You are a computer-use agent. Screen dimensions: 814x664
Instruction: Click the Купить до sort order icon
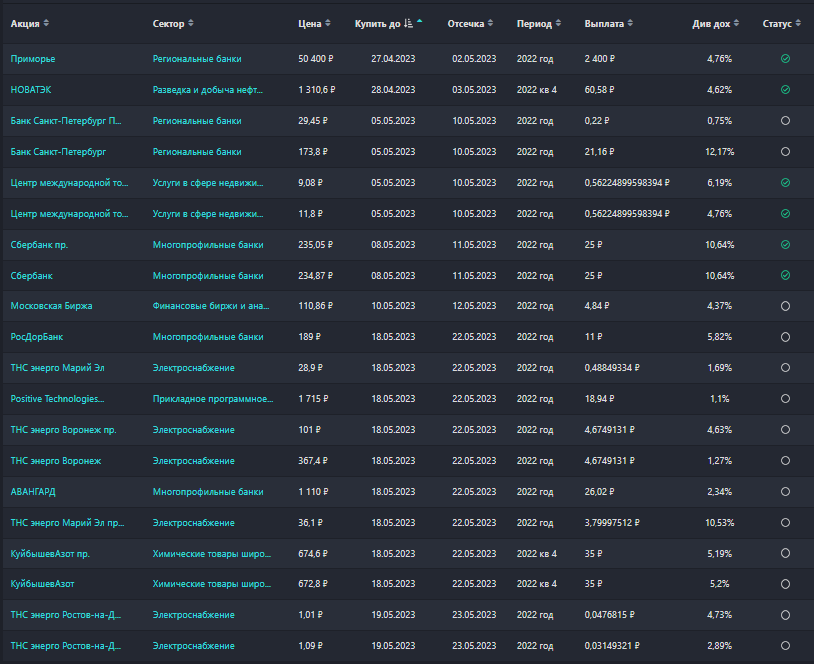coord(409,23)
